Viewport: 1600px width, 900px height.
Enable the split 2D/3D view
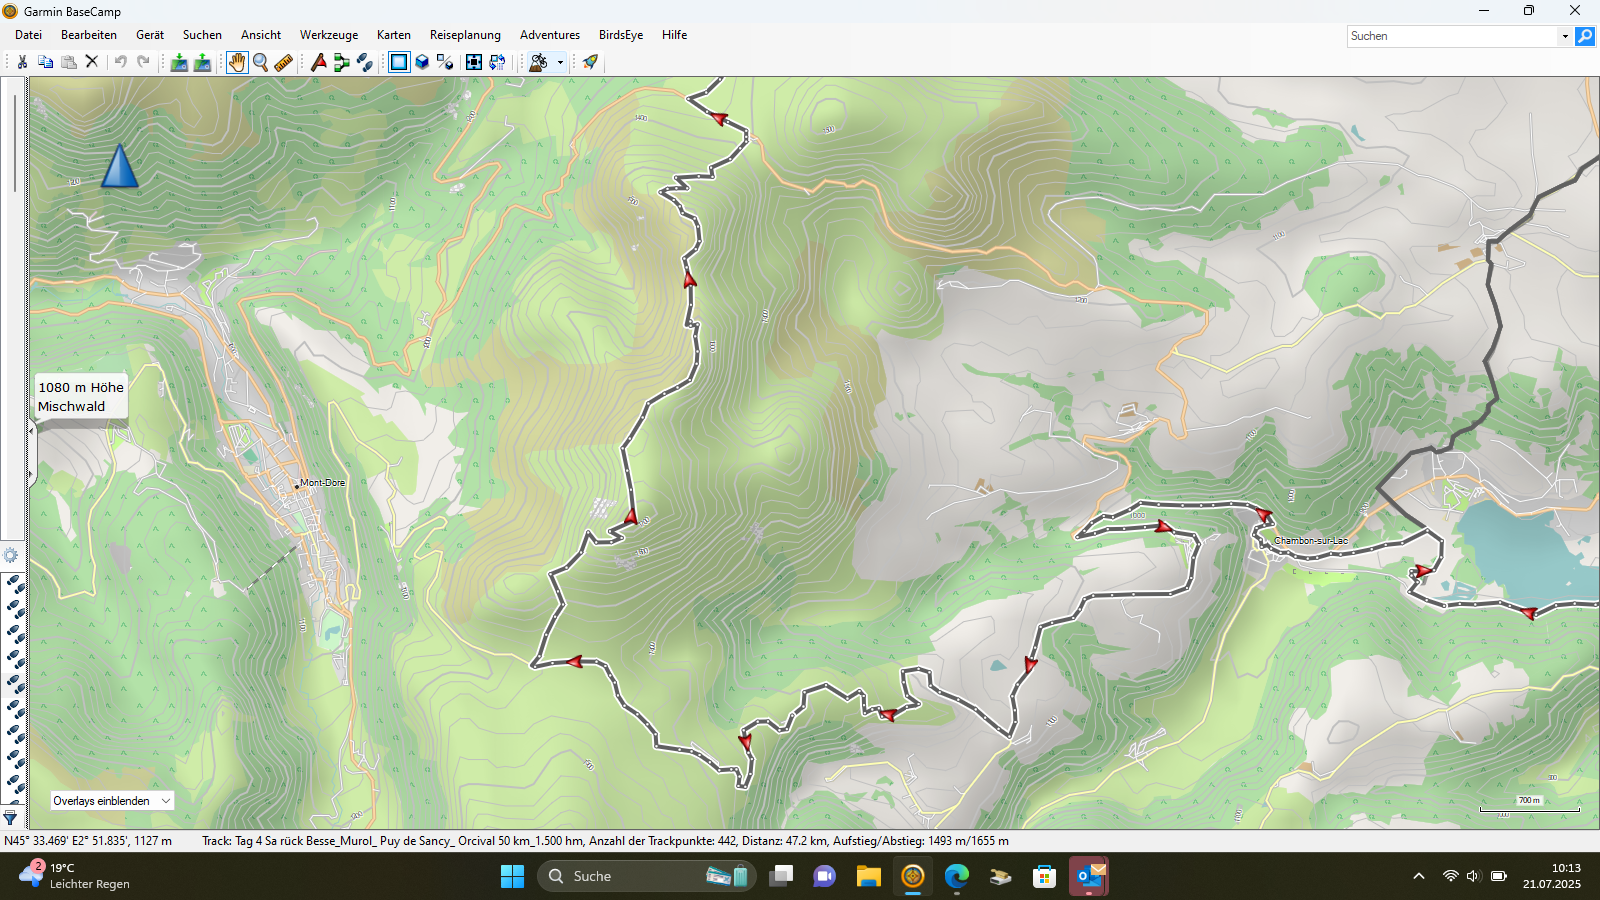pos(445,62)
